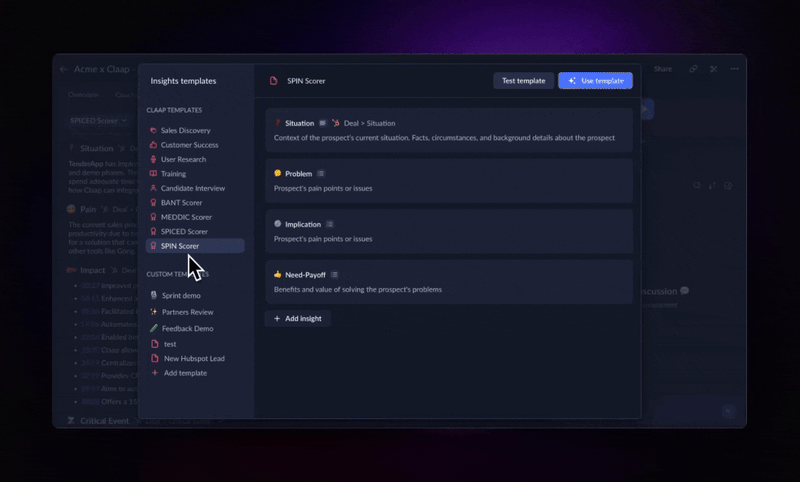Click the Customer Success icon in sidebar
Image resolution: width=800 pixels, height=482 pixels.
click(153, 145)
